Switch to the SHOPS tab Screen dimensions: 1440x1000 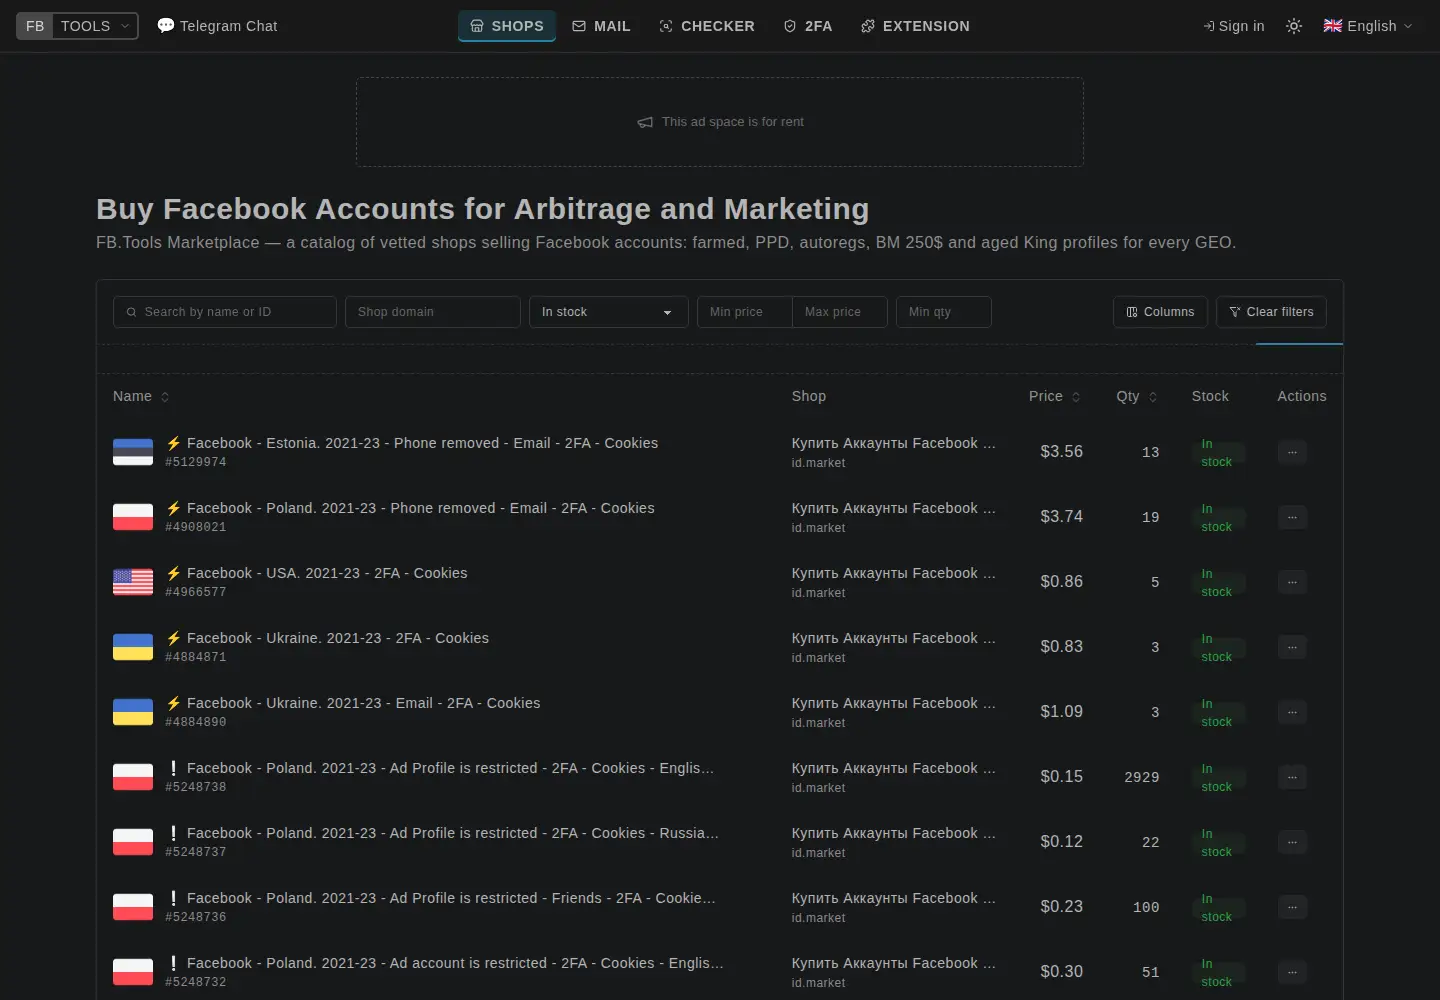click(x=507, y=26)
